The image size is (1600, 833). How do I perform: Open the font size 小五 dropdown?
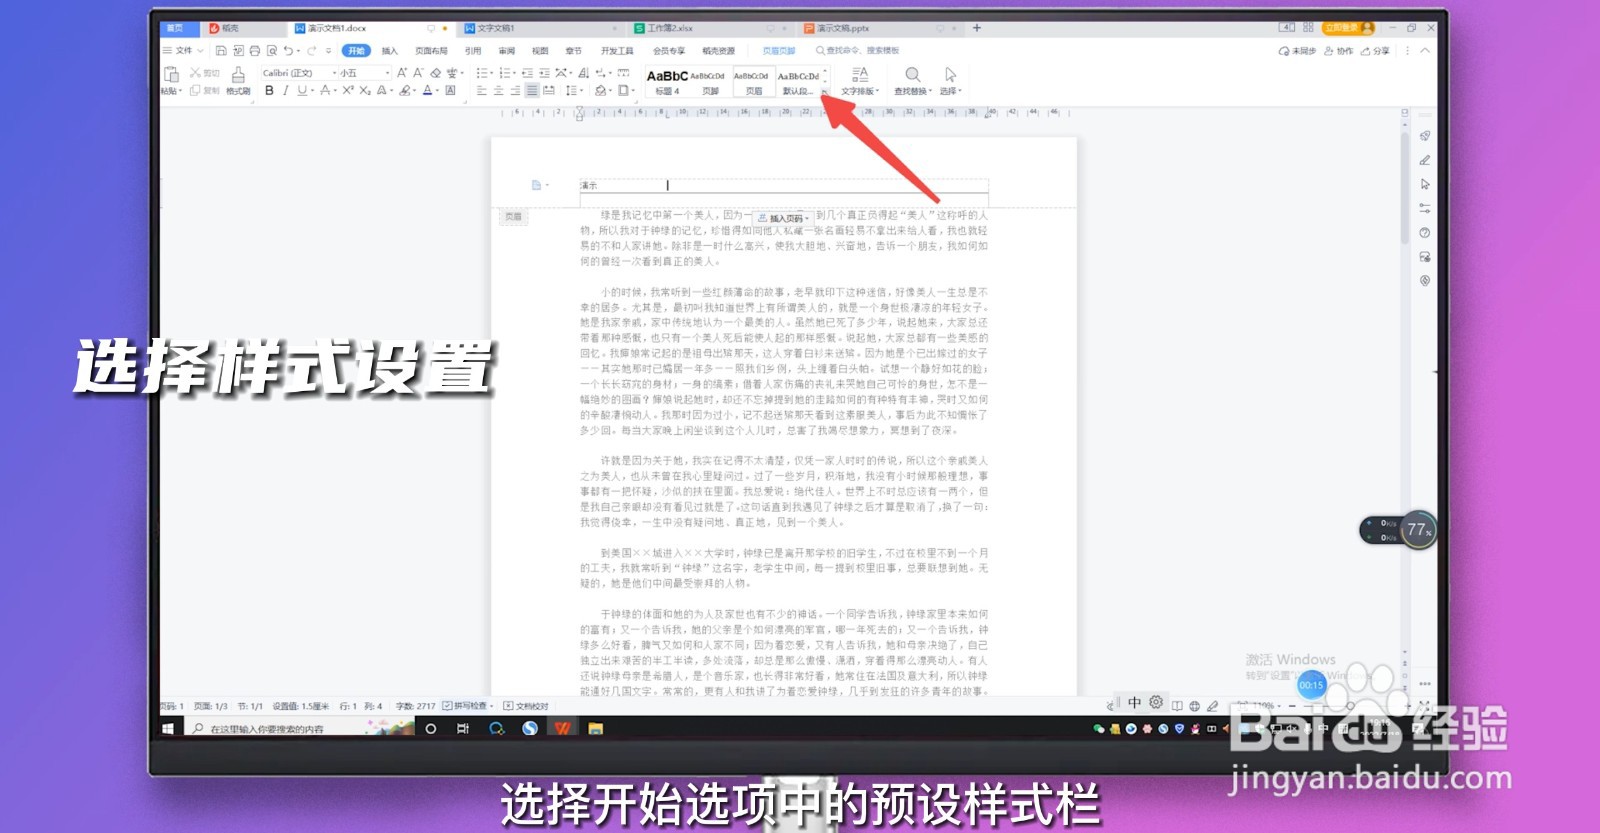388,73
